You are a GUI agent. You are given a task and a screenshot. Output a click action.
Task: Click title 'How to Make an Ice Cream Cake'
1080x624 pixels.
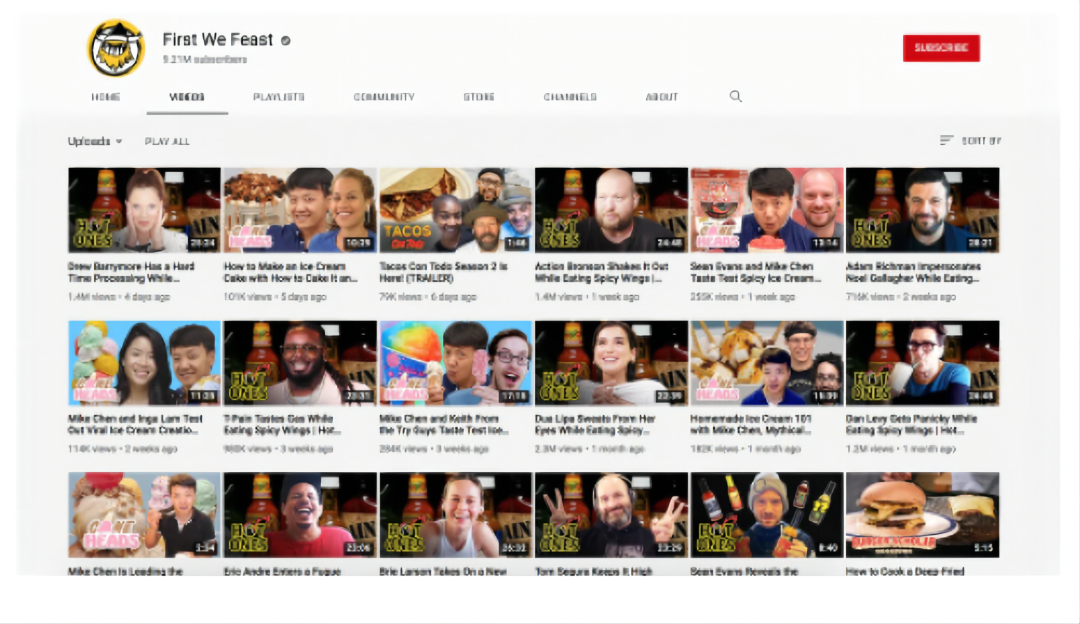291,272
